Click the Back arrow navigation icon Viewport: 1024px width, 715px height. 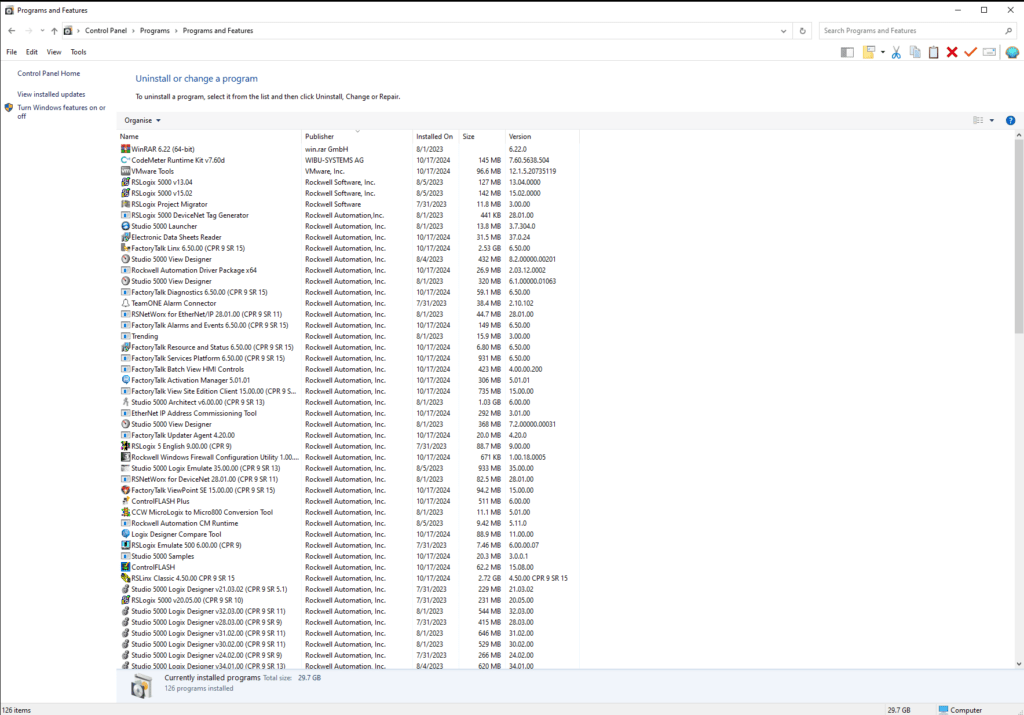[x=12, y=31]
